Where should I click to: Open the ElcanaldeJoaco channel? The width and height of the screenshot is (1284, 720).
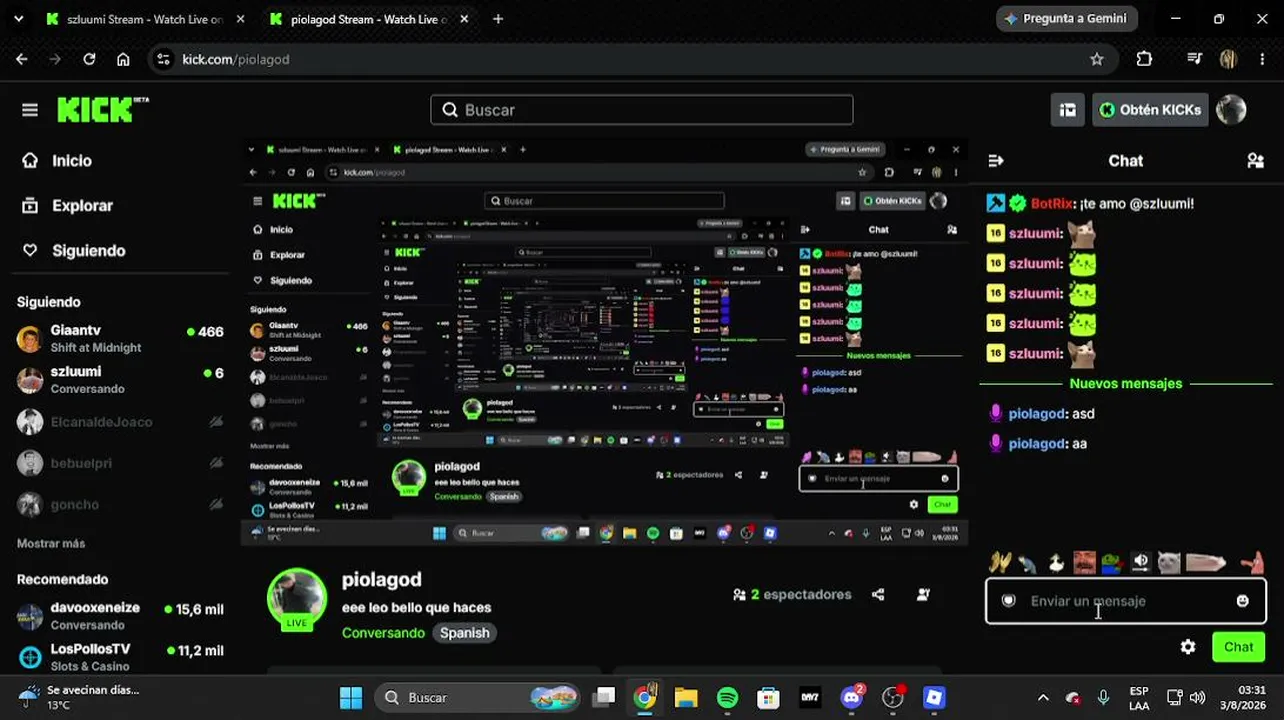pos(120,421)
